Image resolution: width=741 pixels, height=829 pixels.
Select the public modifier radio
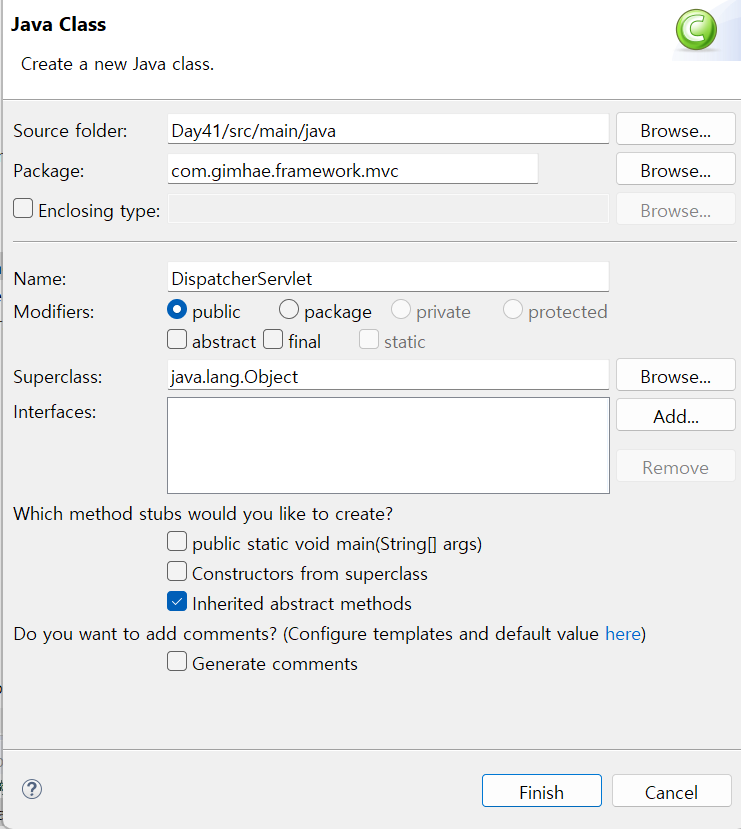(x=177, y=310)
